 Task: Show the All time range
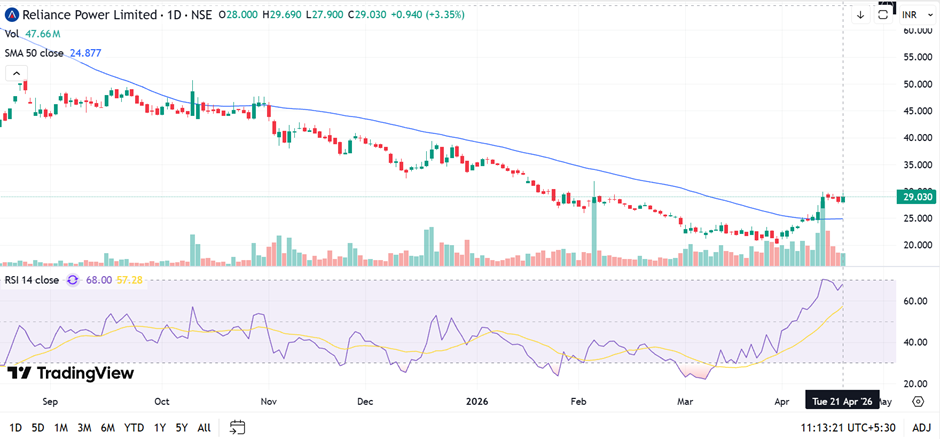(203, 427)
